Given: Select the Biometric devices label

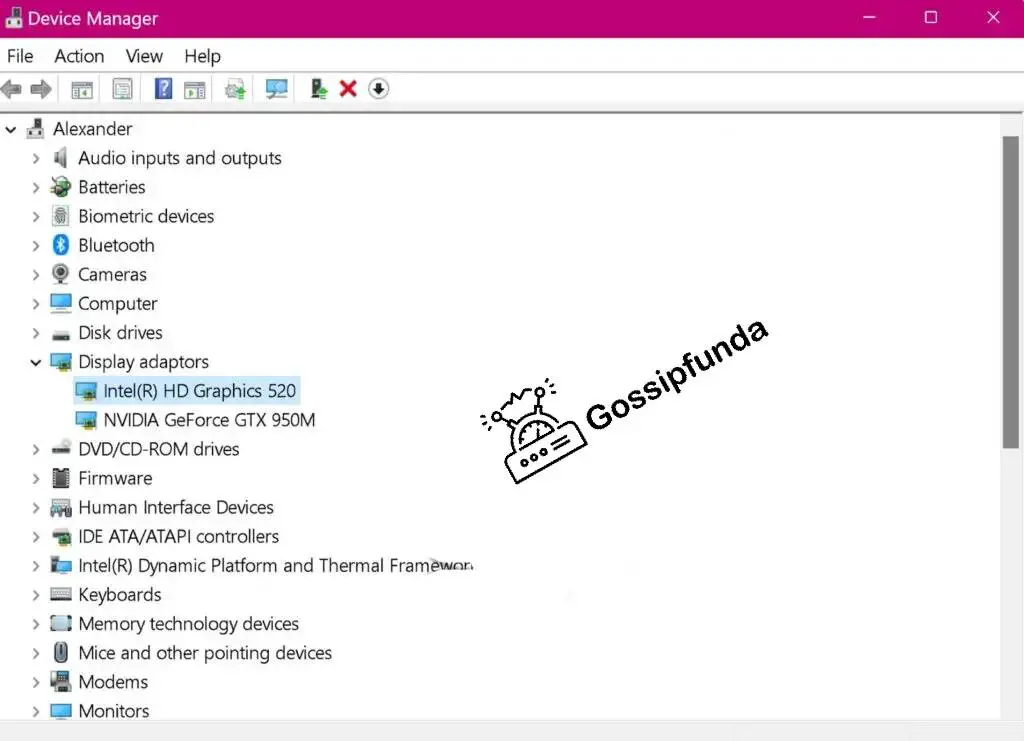Looking at the screenshot, I should click(146, 216).
